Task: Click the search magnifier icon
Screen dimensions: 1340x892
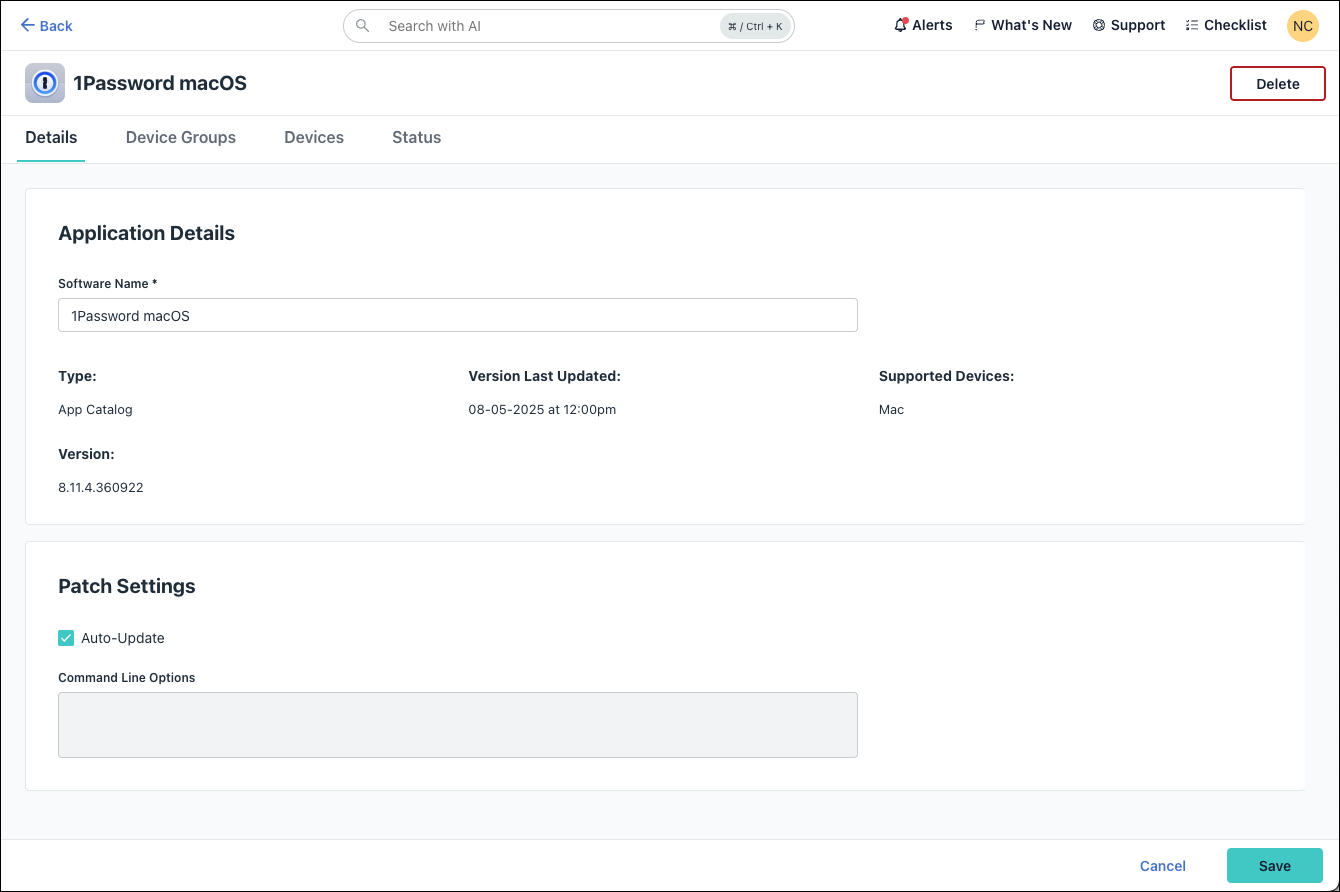Action: click(362, 26)
